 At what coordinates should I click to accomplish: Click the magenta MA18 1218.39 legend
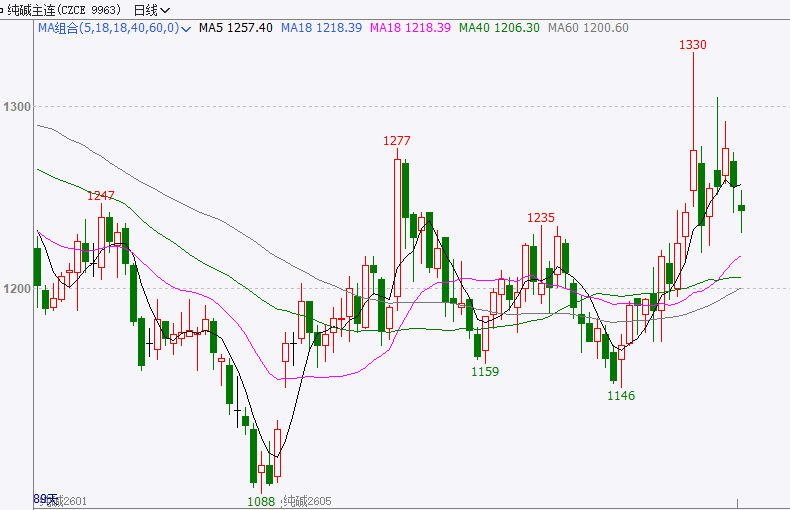click(410, 28)
